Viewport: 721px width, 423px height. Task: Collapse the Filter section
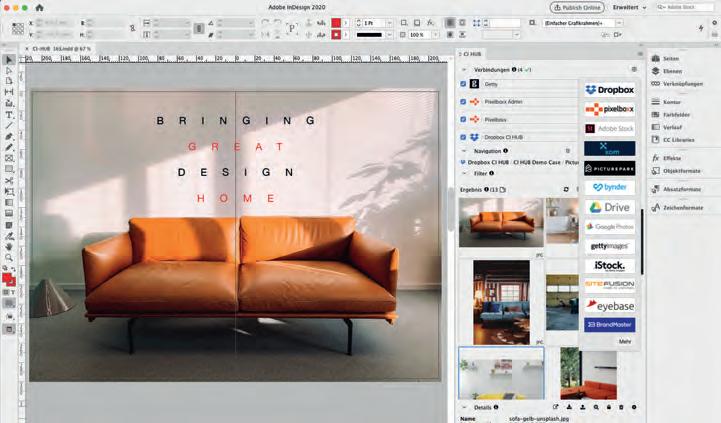point(464,173)
